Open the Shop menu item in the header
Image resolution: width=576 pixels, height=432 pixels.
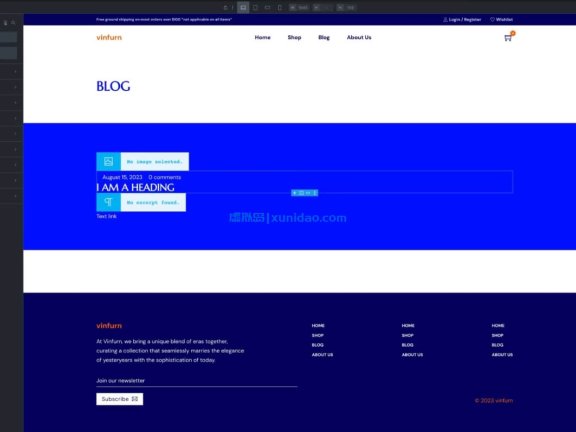point(294,37)
